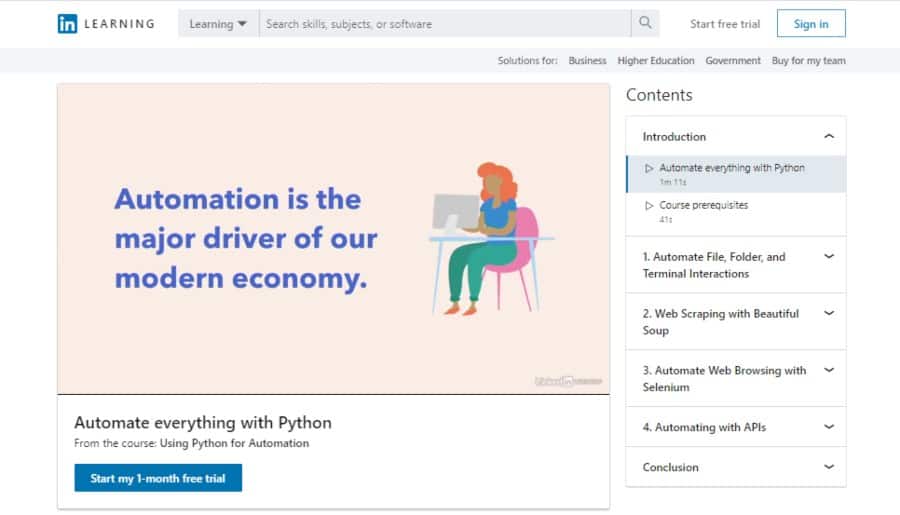Image resolution: width=900 pixels, height=515 pixels.
Task: Open the Higher Education solutions link
Action: [x=655, y=60]
